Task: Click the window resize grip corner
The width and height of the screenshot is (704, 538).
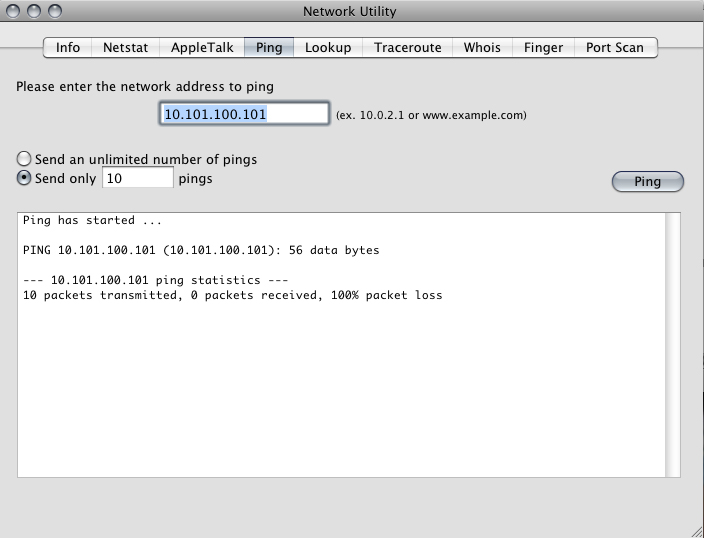Action: click(x=695, y=529)
